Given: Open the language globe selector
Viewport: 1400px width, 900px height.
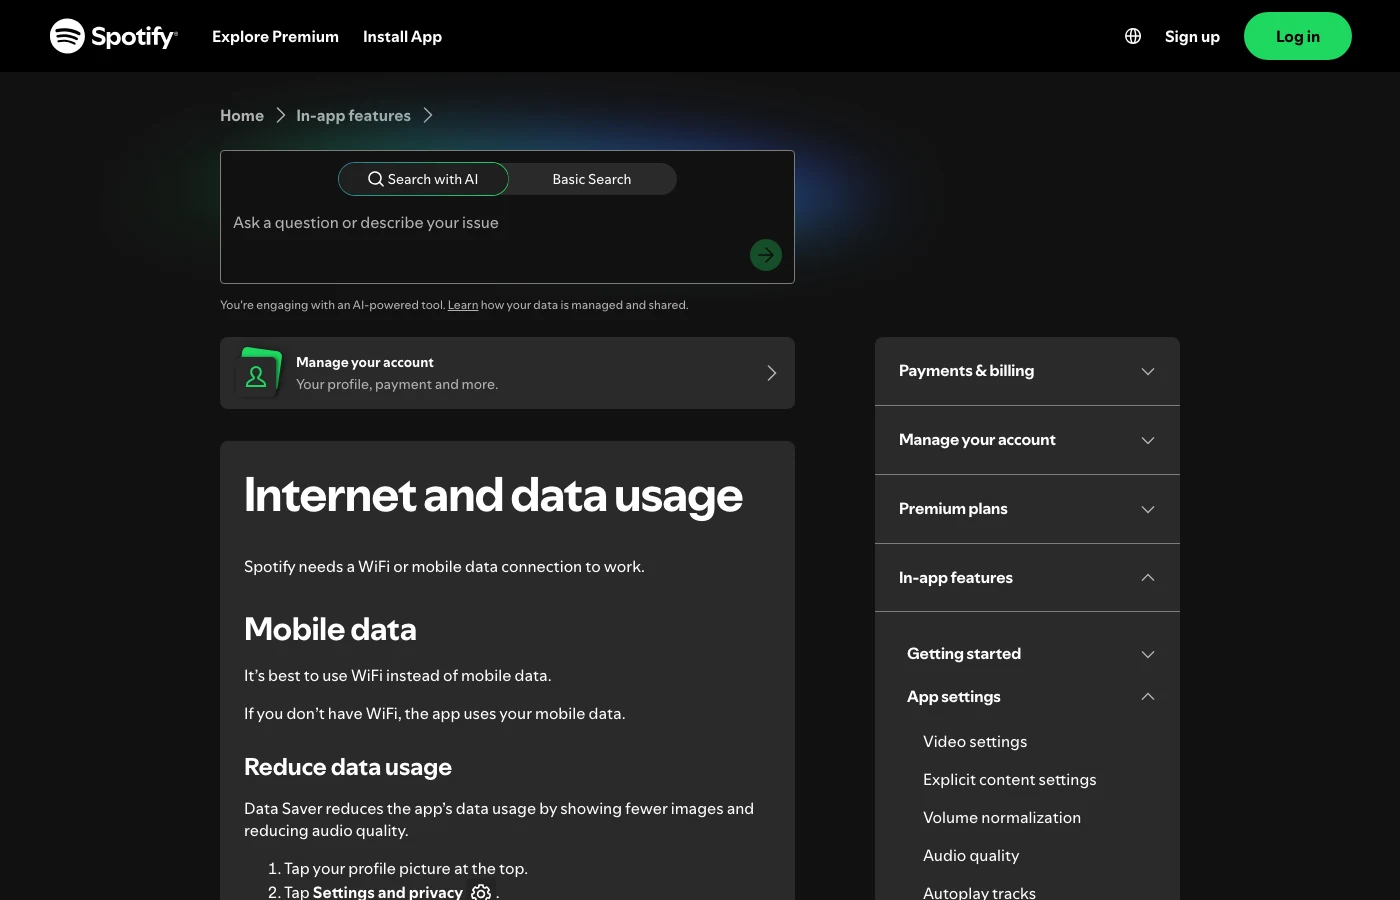Looking at the screenshot, I should click(1133, 36).
